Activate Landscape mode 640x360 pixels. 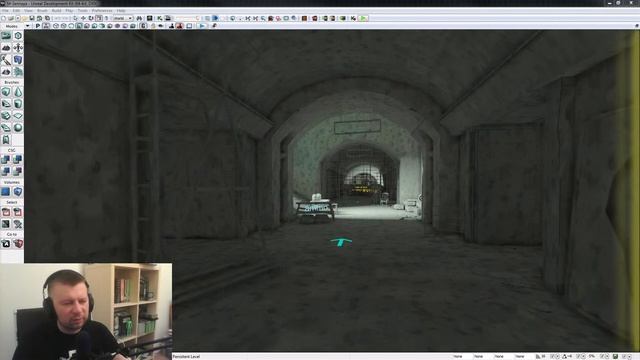pyautogui.click(x=6, y=72)
